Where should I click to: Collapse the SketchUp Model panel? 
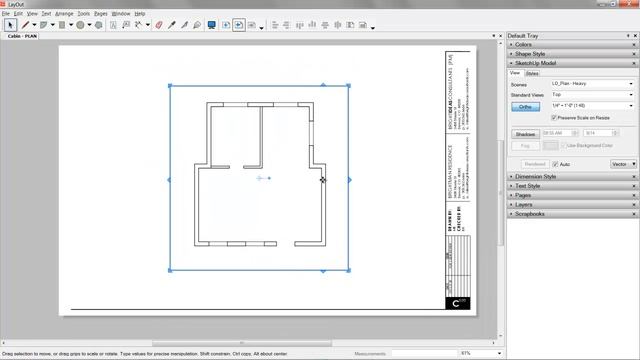click(535, 63)
